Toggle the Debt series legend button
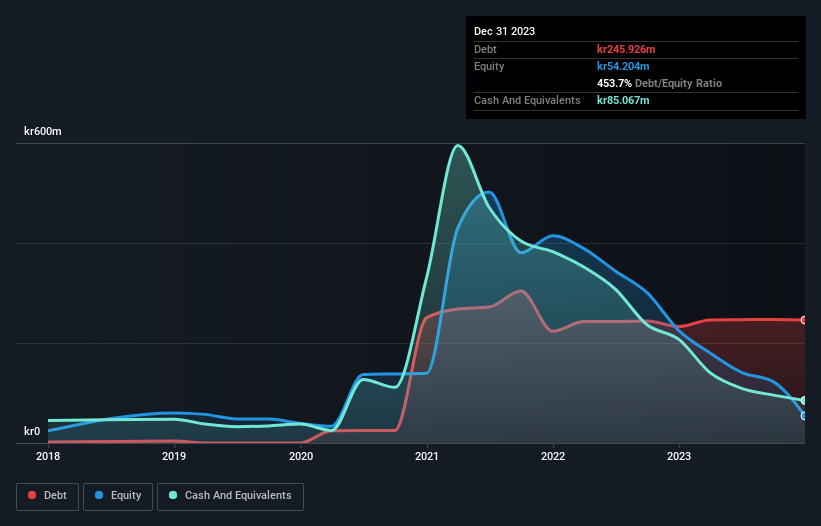Screen dimensions: 821x526 pos(47,496)
